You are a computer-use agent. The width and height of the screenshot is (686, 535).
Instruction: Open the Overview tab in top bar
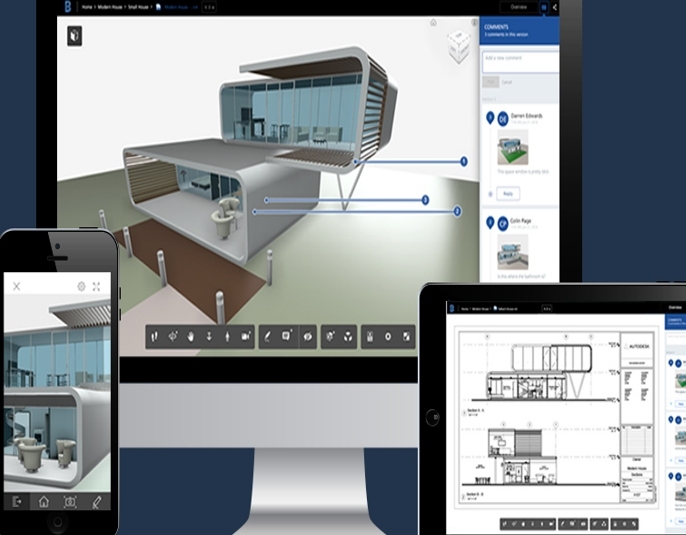tap(518, 7)
